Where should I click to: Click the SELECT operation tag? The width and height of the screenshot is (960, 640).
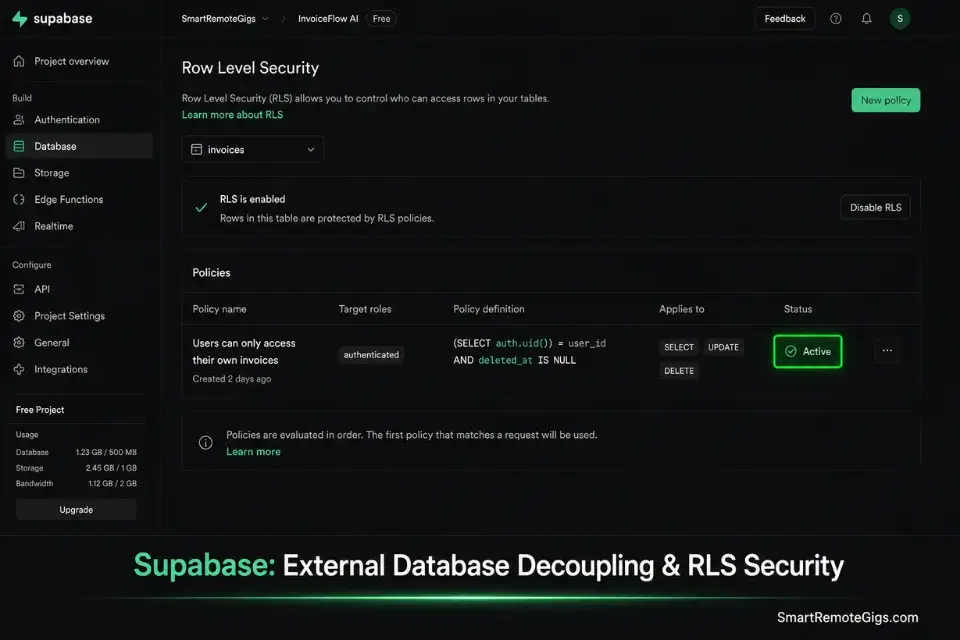tap(679, 347)
